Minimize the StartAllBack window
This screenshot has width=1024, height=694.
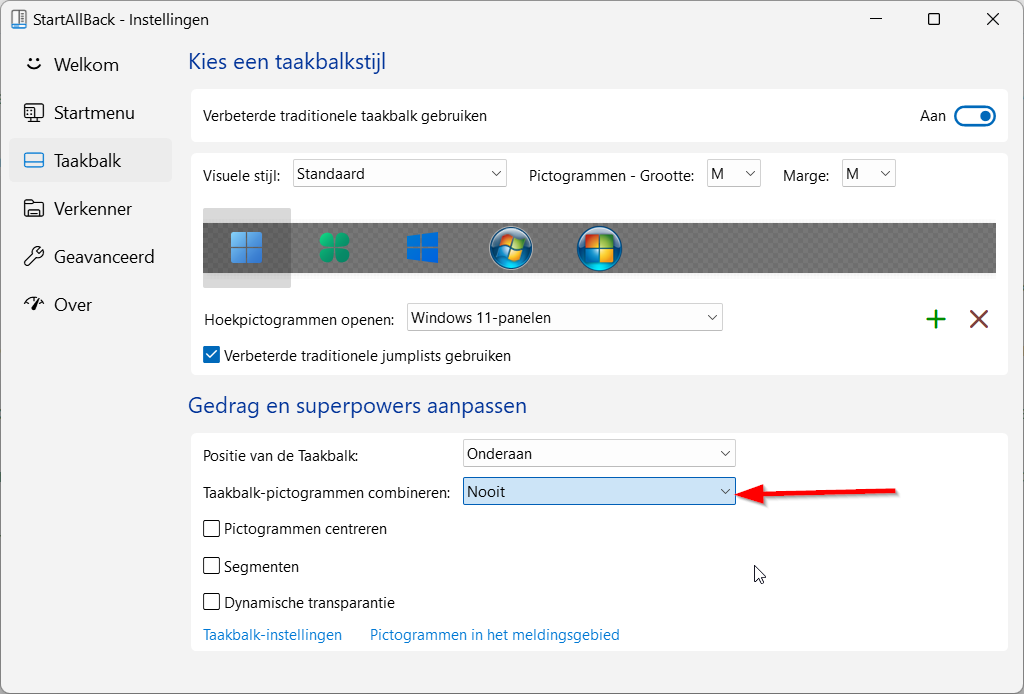click(876, 19)
